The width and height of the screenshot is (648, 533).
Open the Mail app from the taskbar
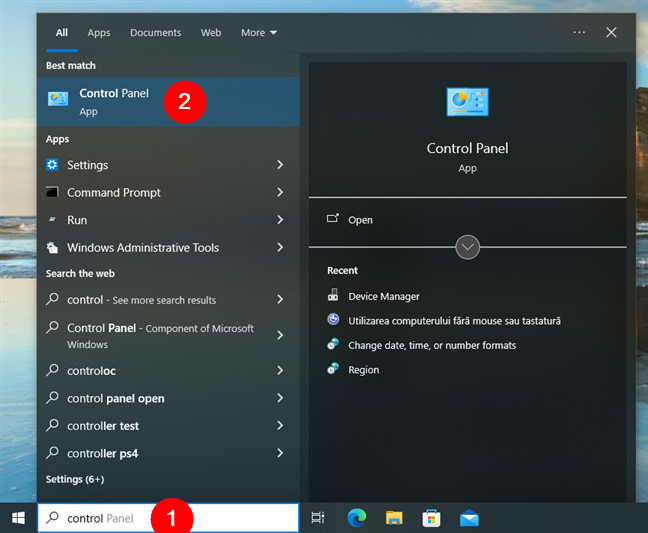pos(469,518)
